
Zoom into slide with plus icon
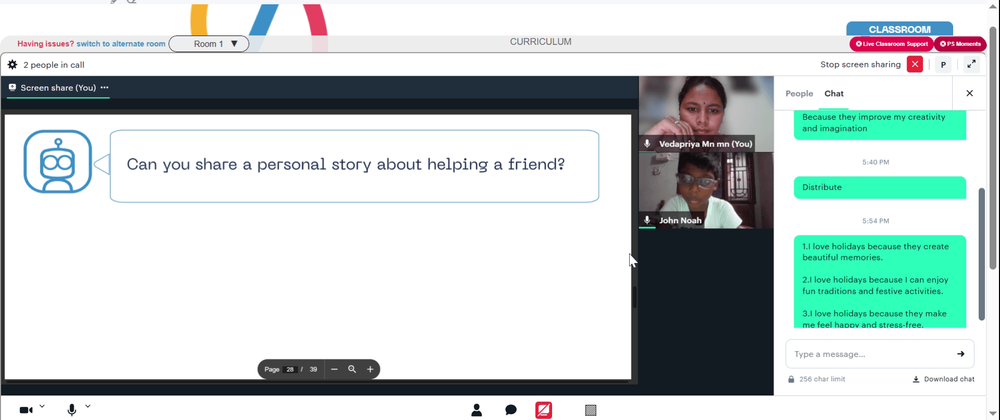(x=370, y=369)
